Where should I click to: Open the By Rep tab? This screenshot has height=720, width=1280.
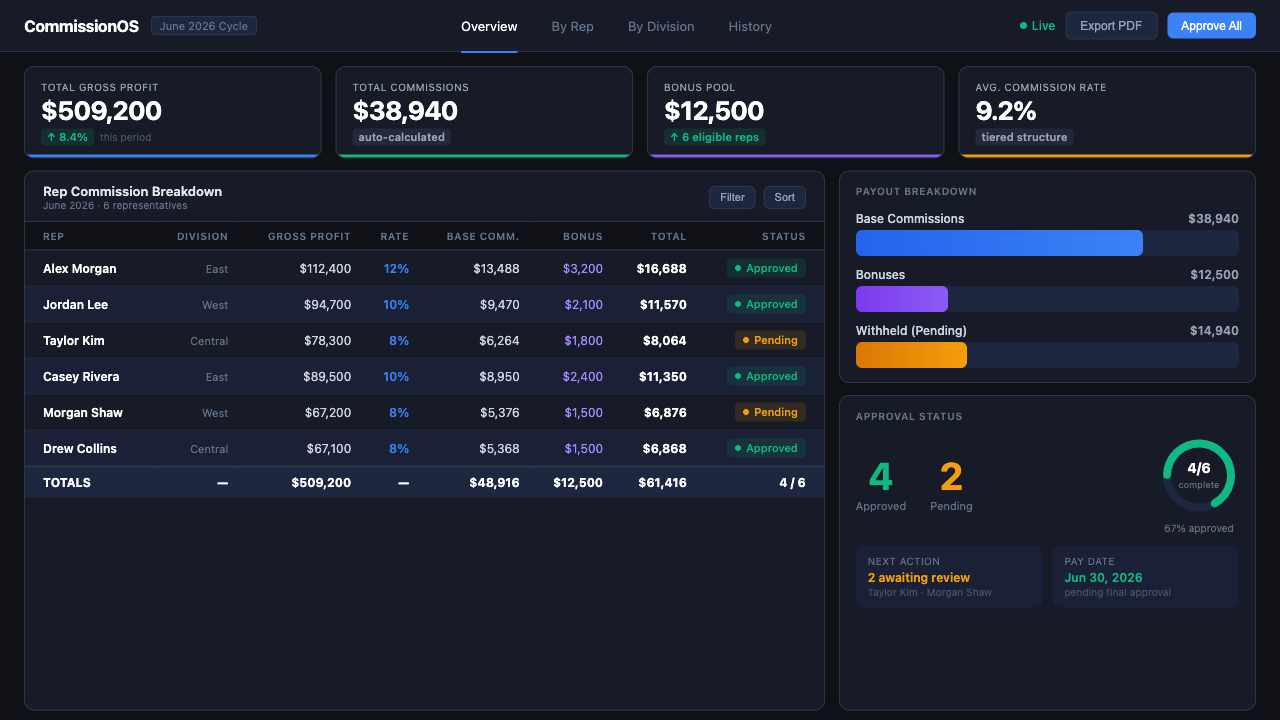(572, 26)
